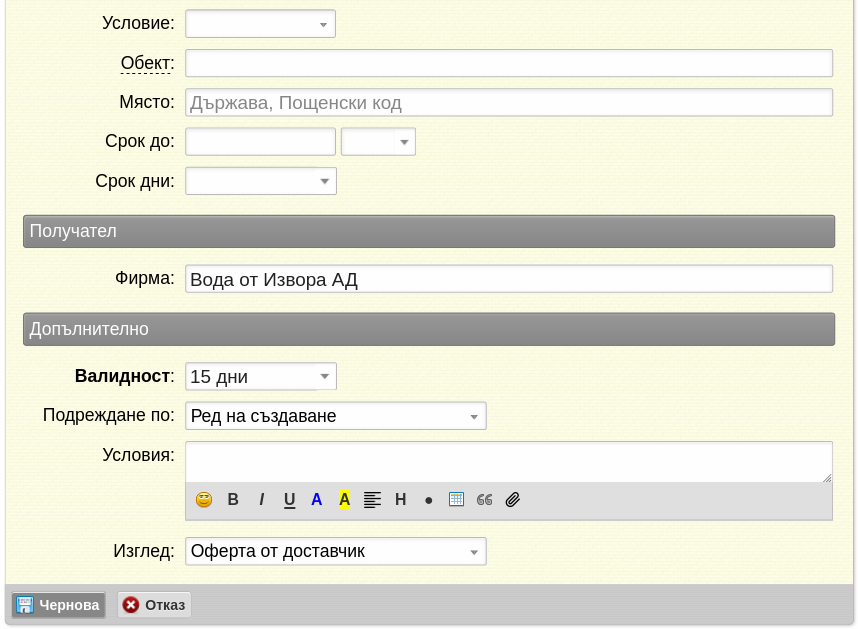The height and width of the screenshot is (629, 858).
Task: Underline text using the U icon
Action: pos(289,500)
